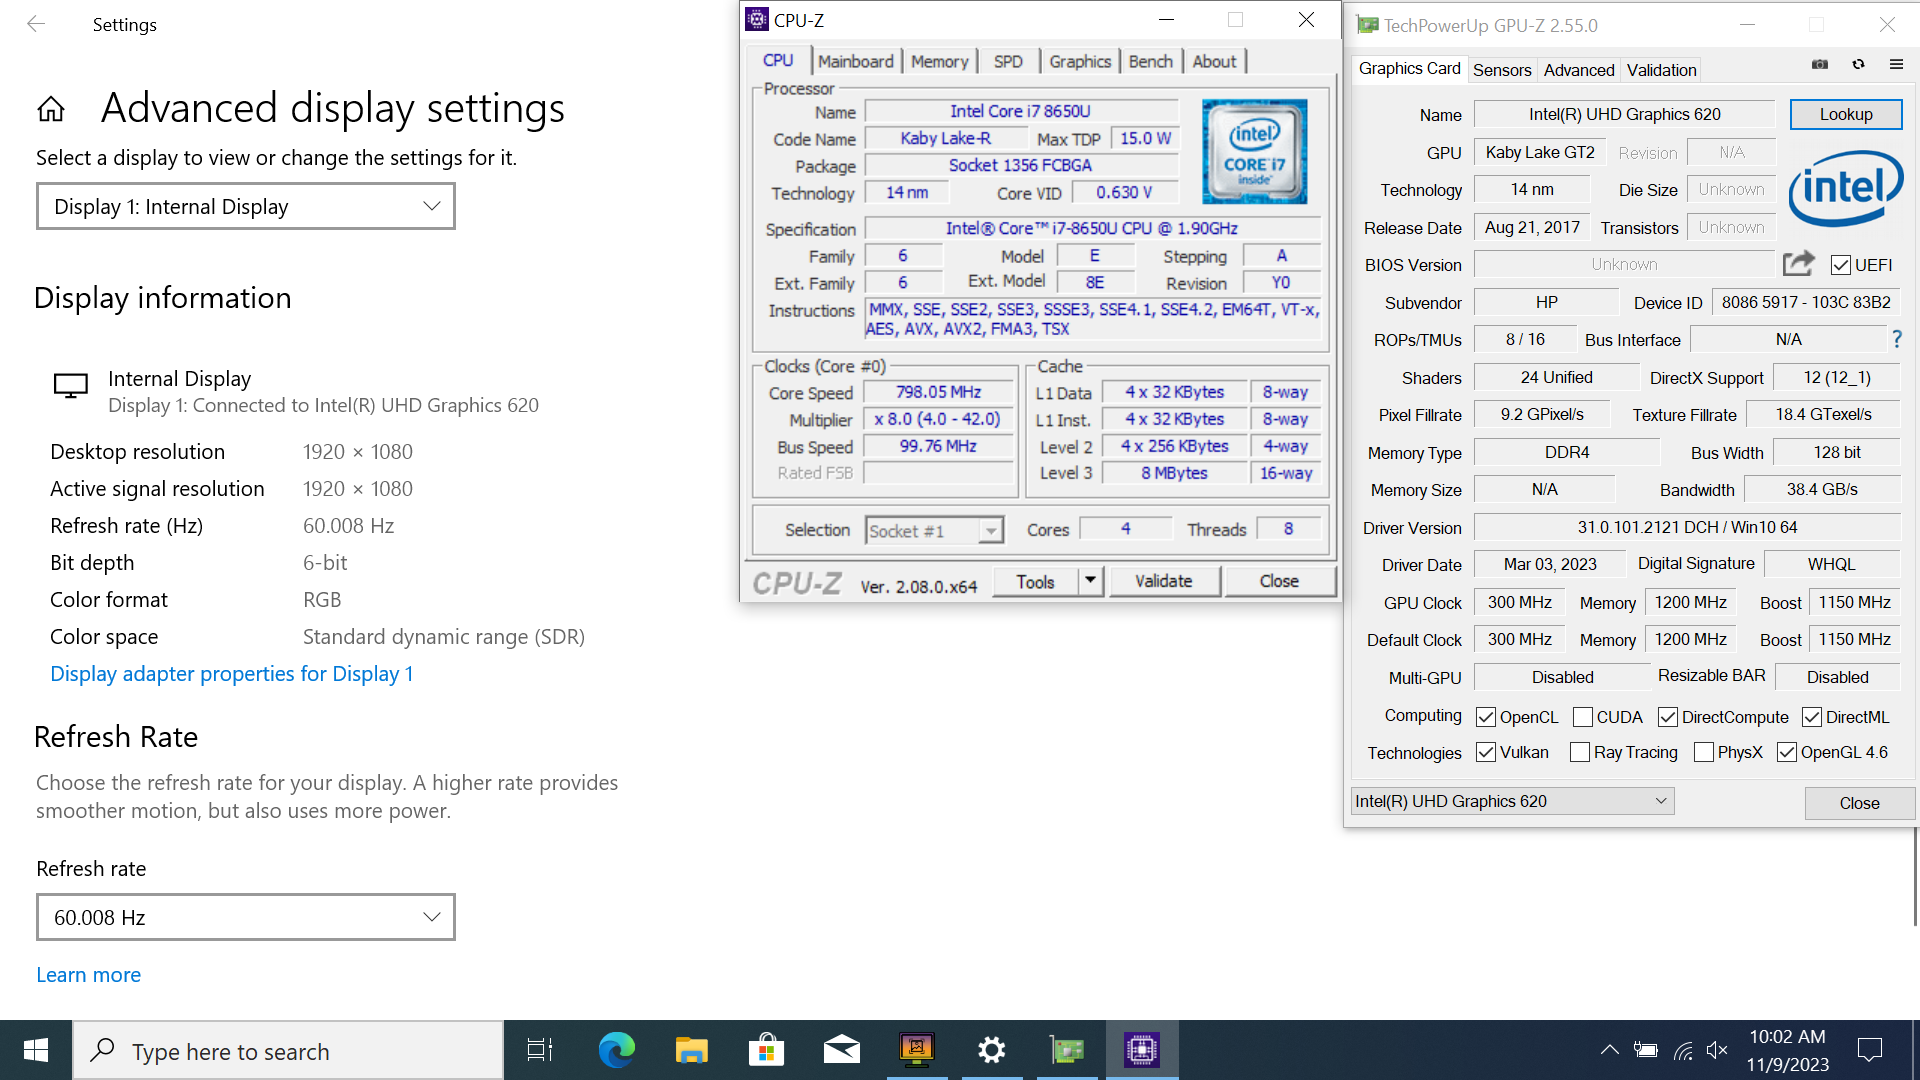
Task: Open Display 1: Internal Display dropdown
Action: click(x=246, y=206)
